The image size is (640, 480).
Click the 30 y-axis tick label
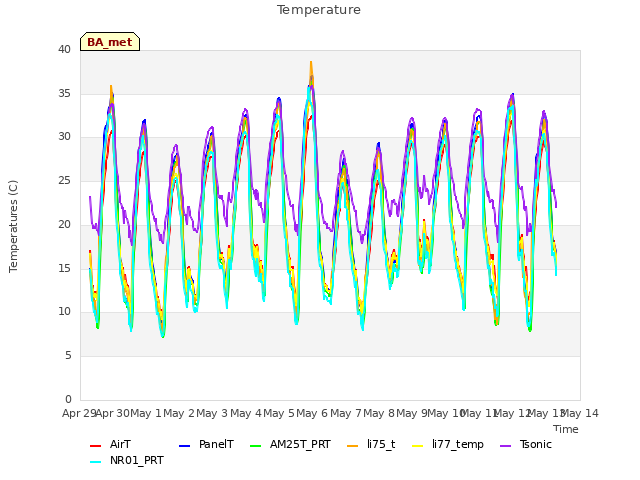click(64, 137)
